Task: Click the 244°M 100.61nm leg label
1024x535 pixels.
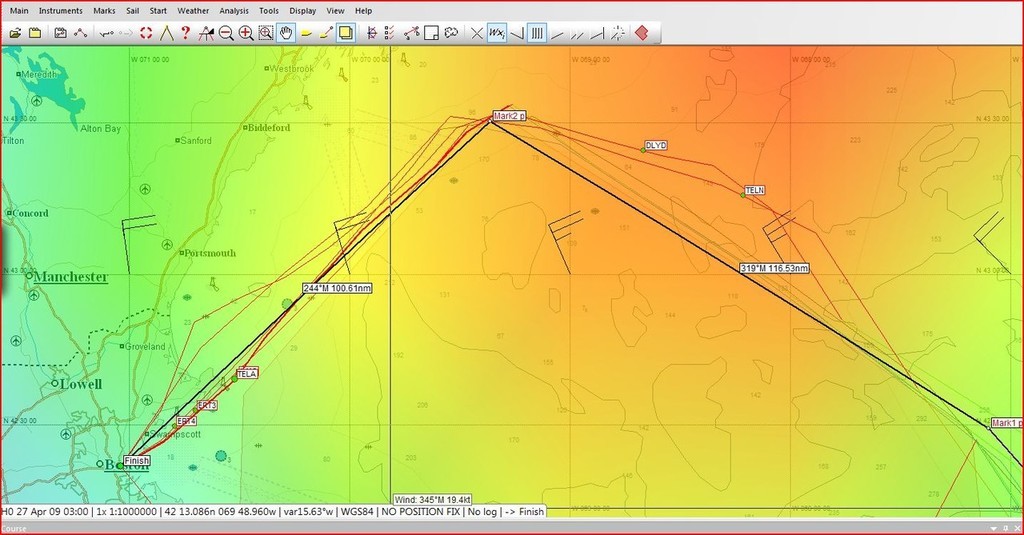Action: [x=337, y=288]
